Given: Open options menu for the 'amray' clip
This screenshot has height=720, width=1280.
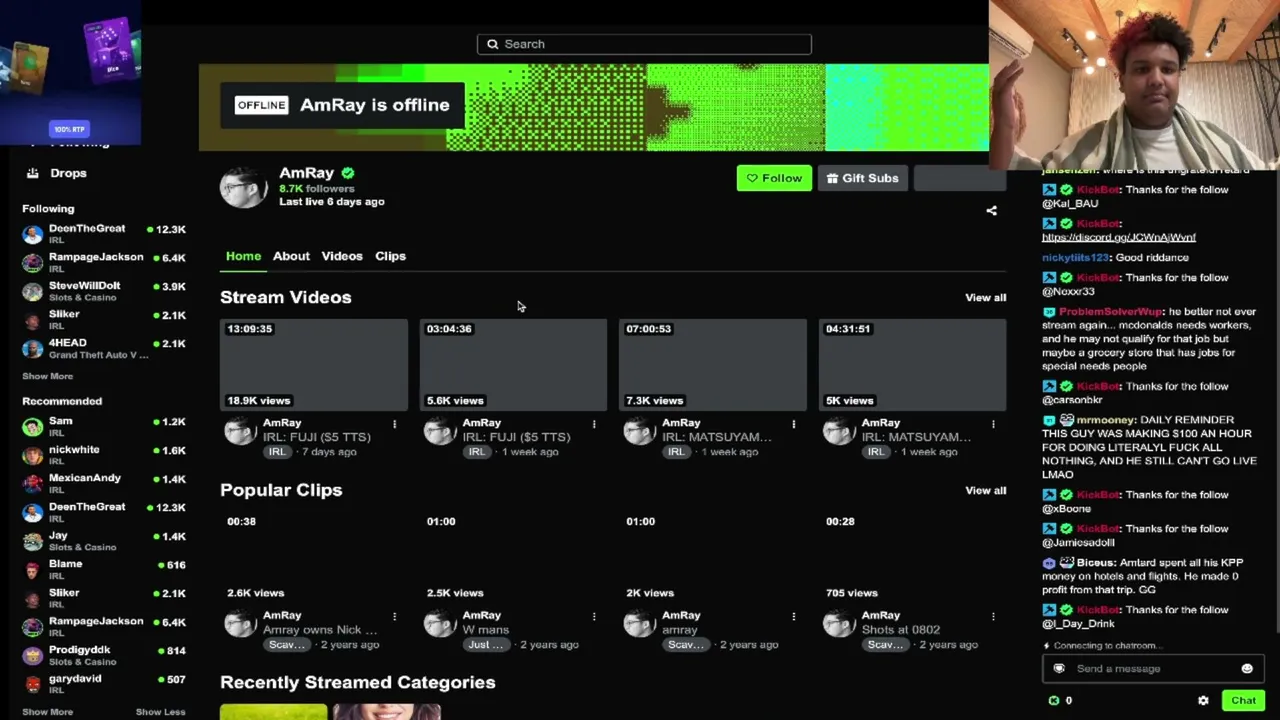Looking at the screenshot, I should pos(793,617).
